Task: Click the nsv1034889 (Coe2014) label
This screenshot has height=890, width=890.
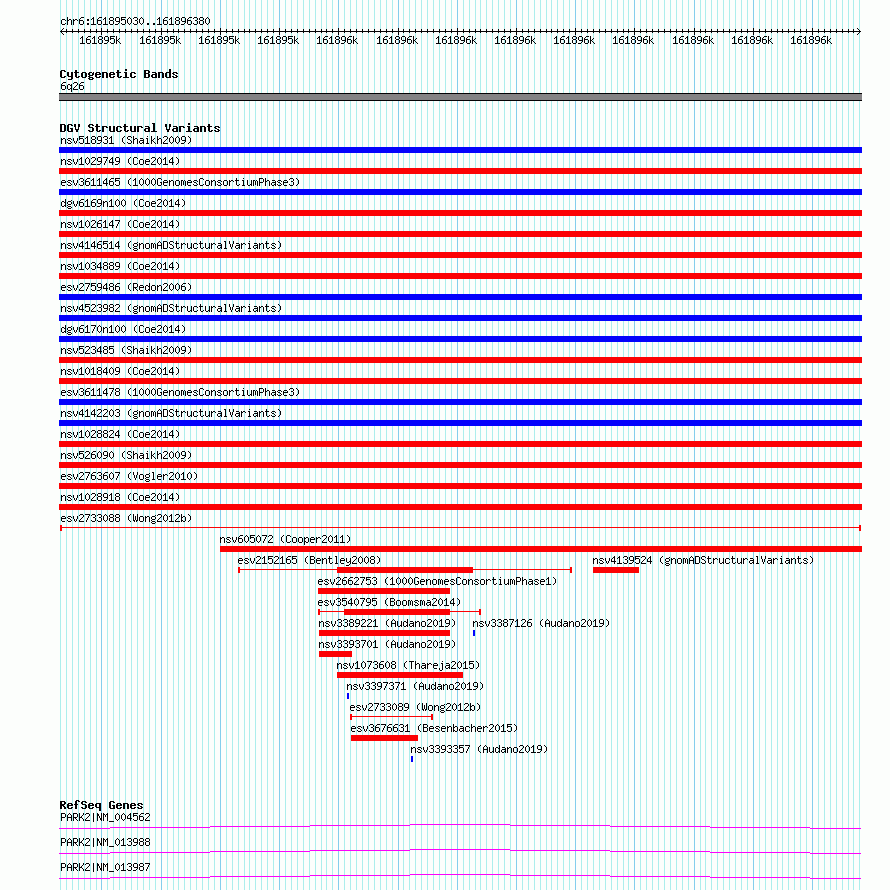Action: click(120, 266)
